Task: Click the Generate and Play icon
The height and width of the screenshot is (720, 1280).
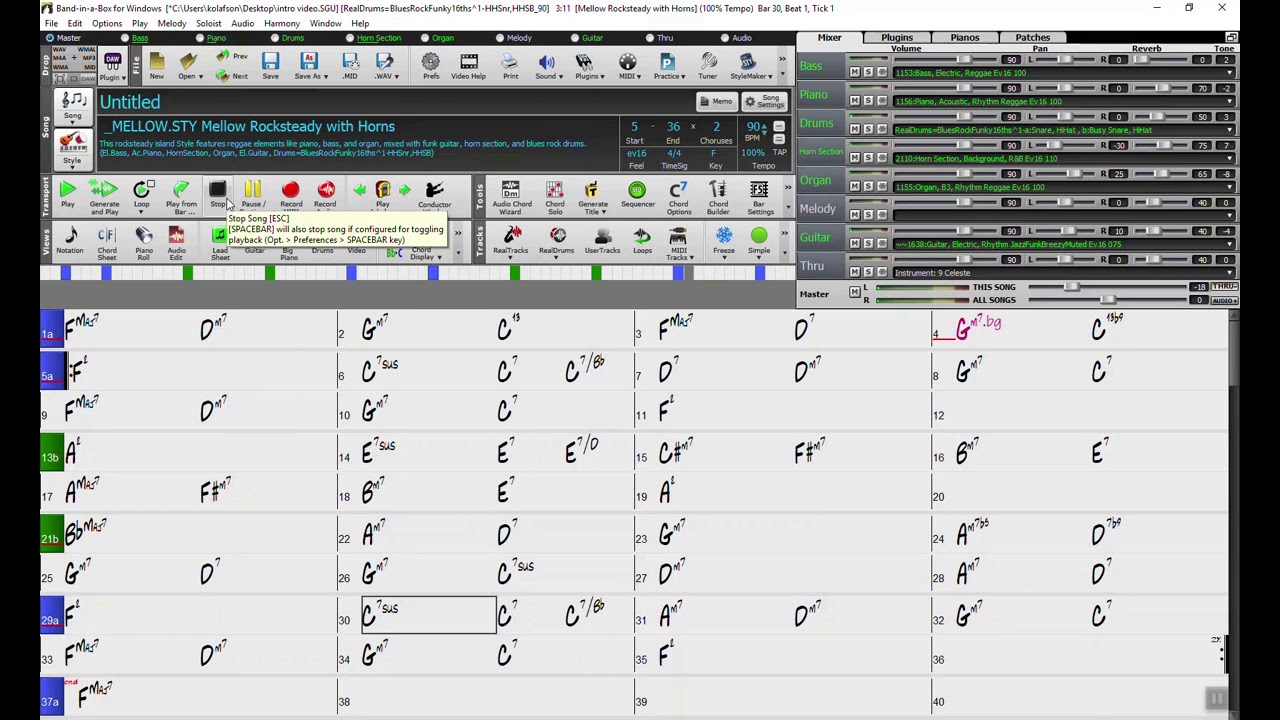Action: coord(104,196)
